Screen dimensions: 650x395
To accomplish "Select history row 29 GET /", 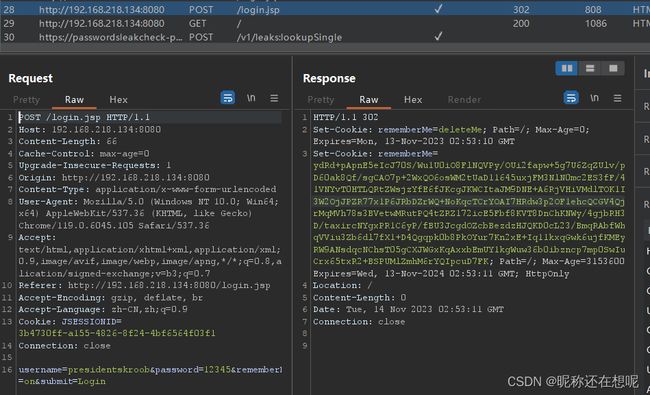I will click(x=325, y=23).
